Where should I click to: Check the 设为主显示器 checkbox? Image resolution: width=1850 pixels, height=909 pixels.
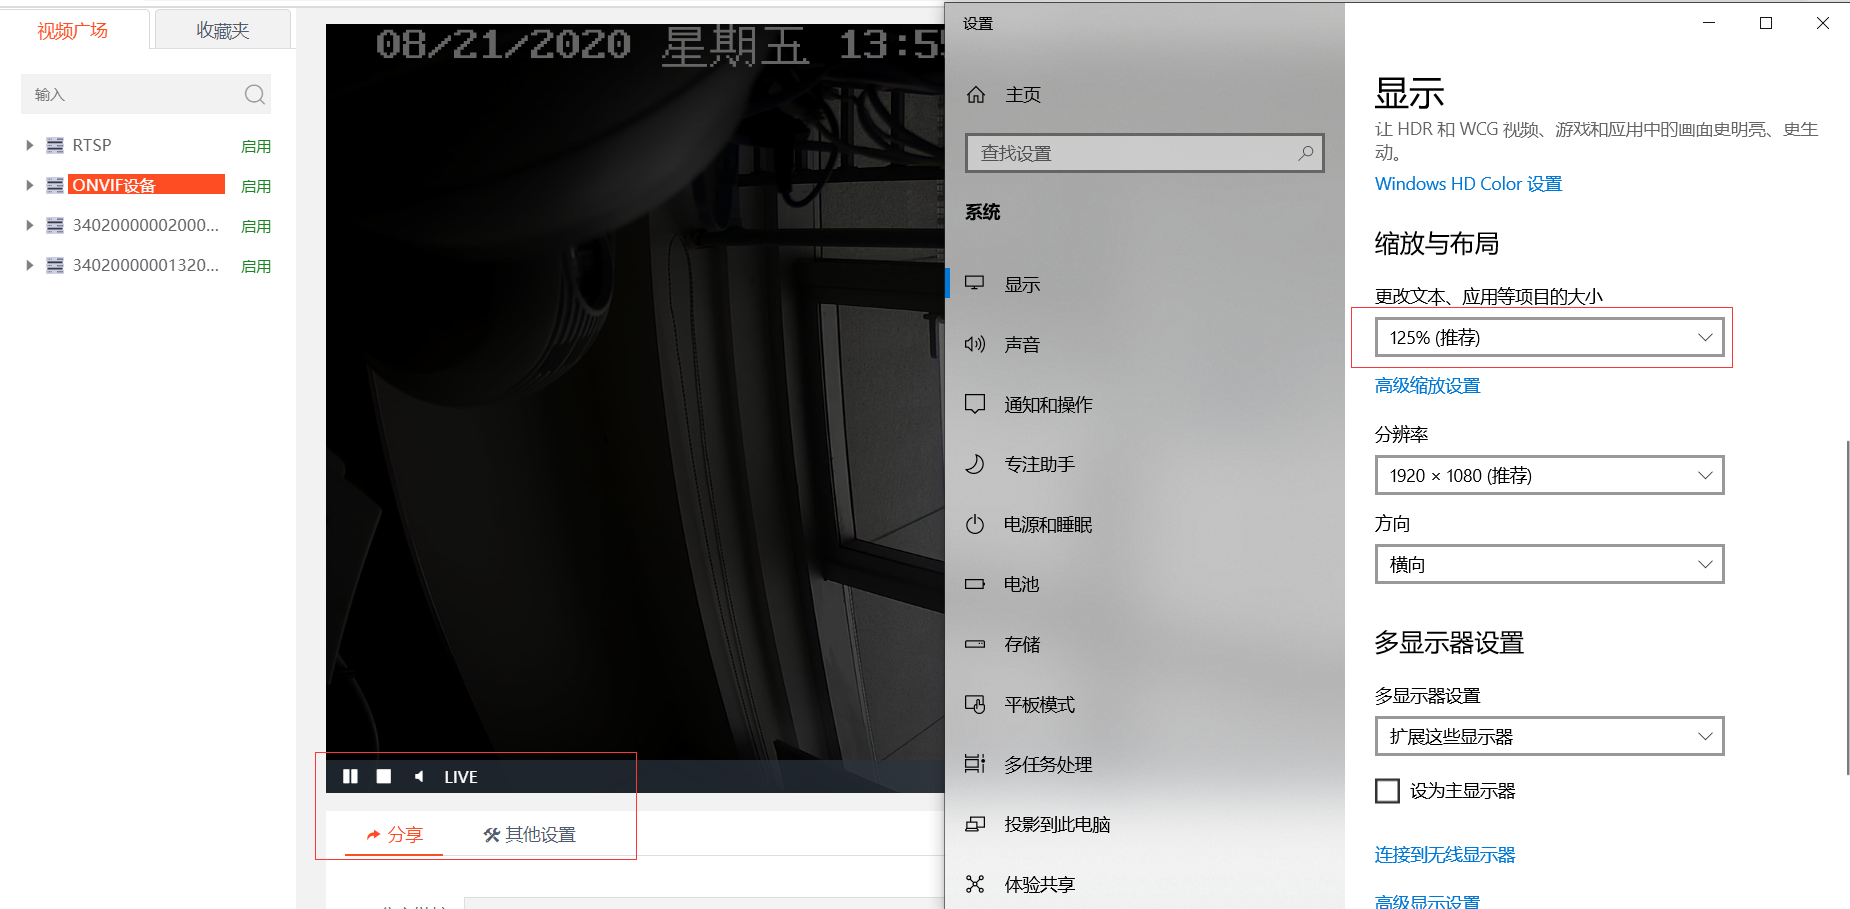(1387, 791)
